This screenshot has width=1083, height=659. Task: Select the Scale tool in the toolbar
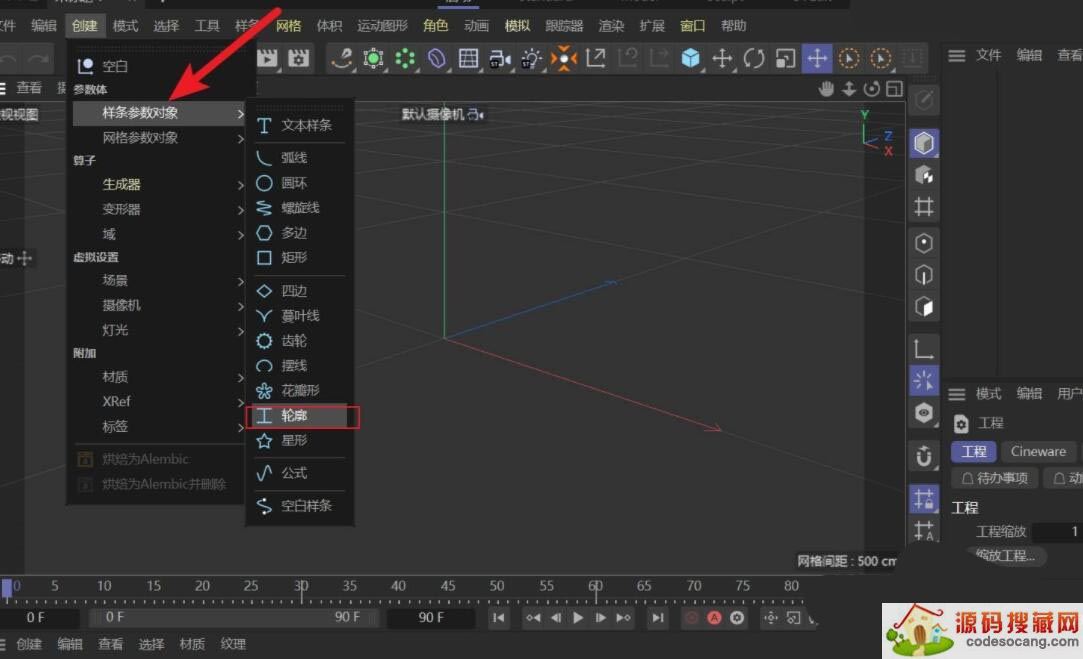click(x=786, y=59)
